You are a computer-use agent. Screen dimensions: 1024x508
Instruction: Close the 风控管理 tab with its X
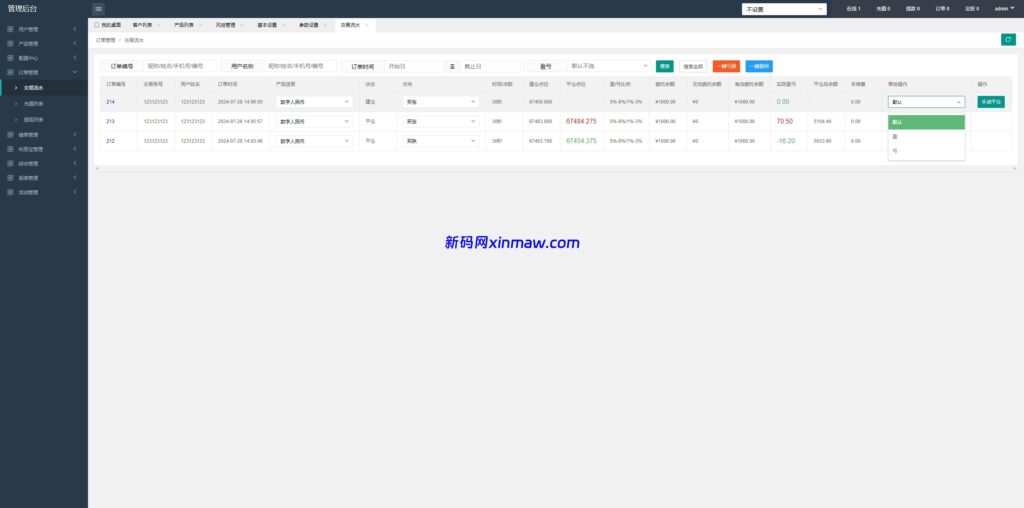tap(242, 23)
